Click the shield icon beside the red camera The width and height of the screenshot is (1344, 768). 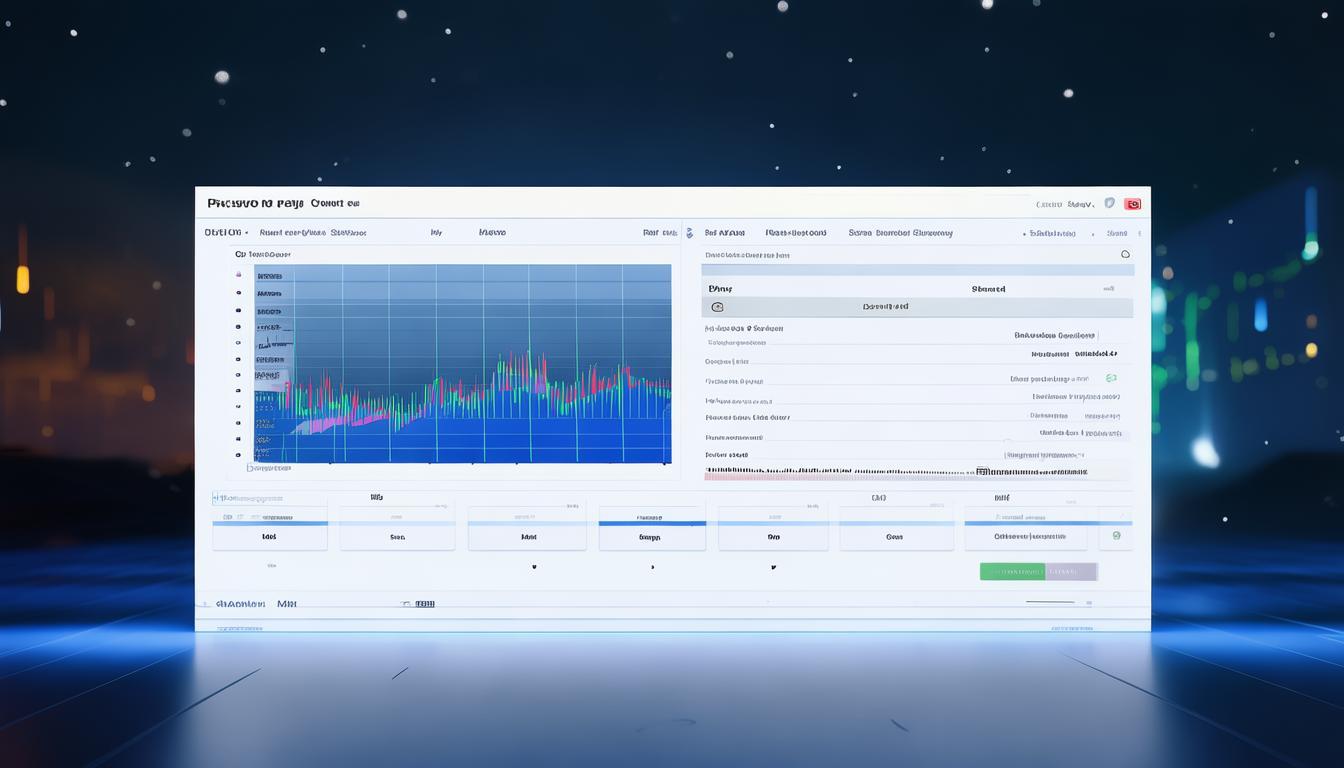[1109, 203]
